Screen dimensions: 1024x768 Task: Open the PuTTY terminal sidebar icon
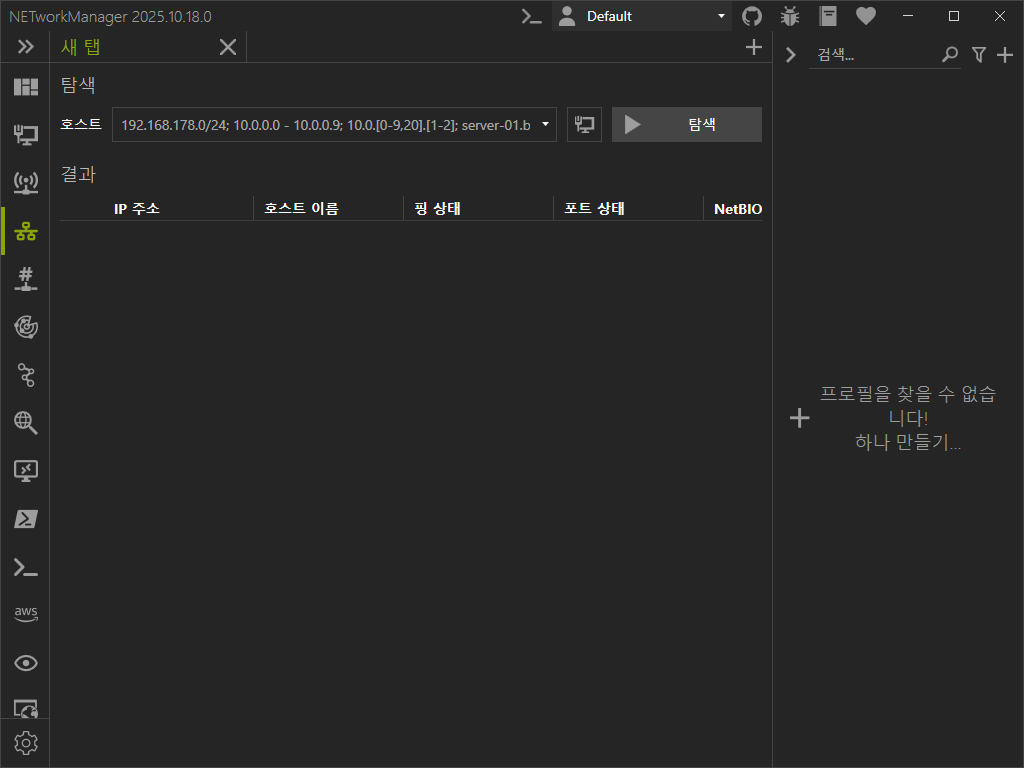(x=25, y=567)
